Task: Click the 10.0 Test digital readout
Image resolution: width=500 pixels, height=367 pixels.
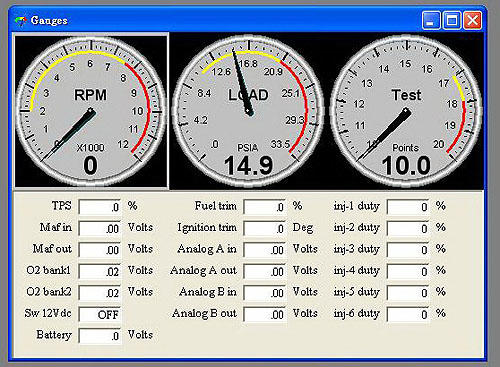Action: [406, 165]
